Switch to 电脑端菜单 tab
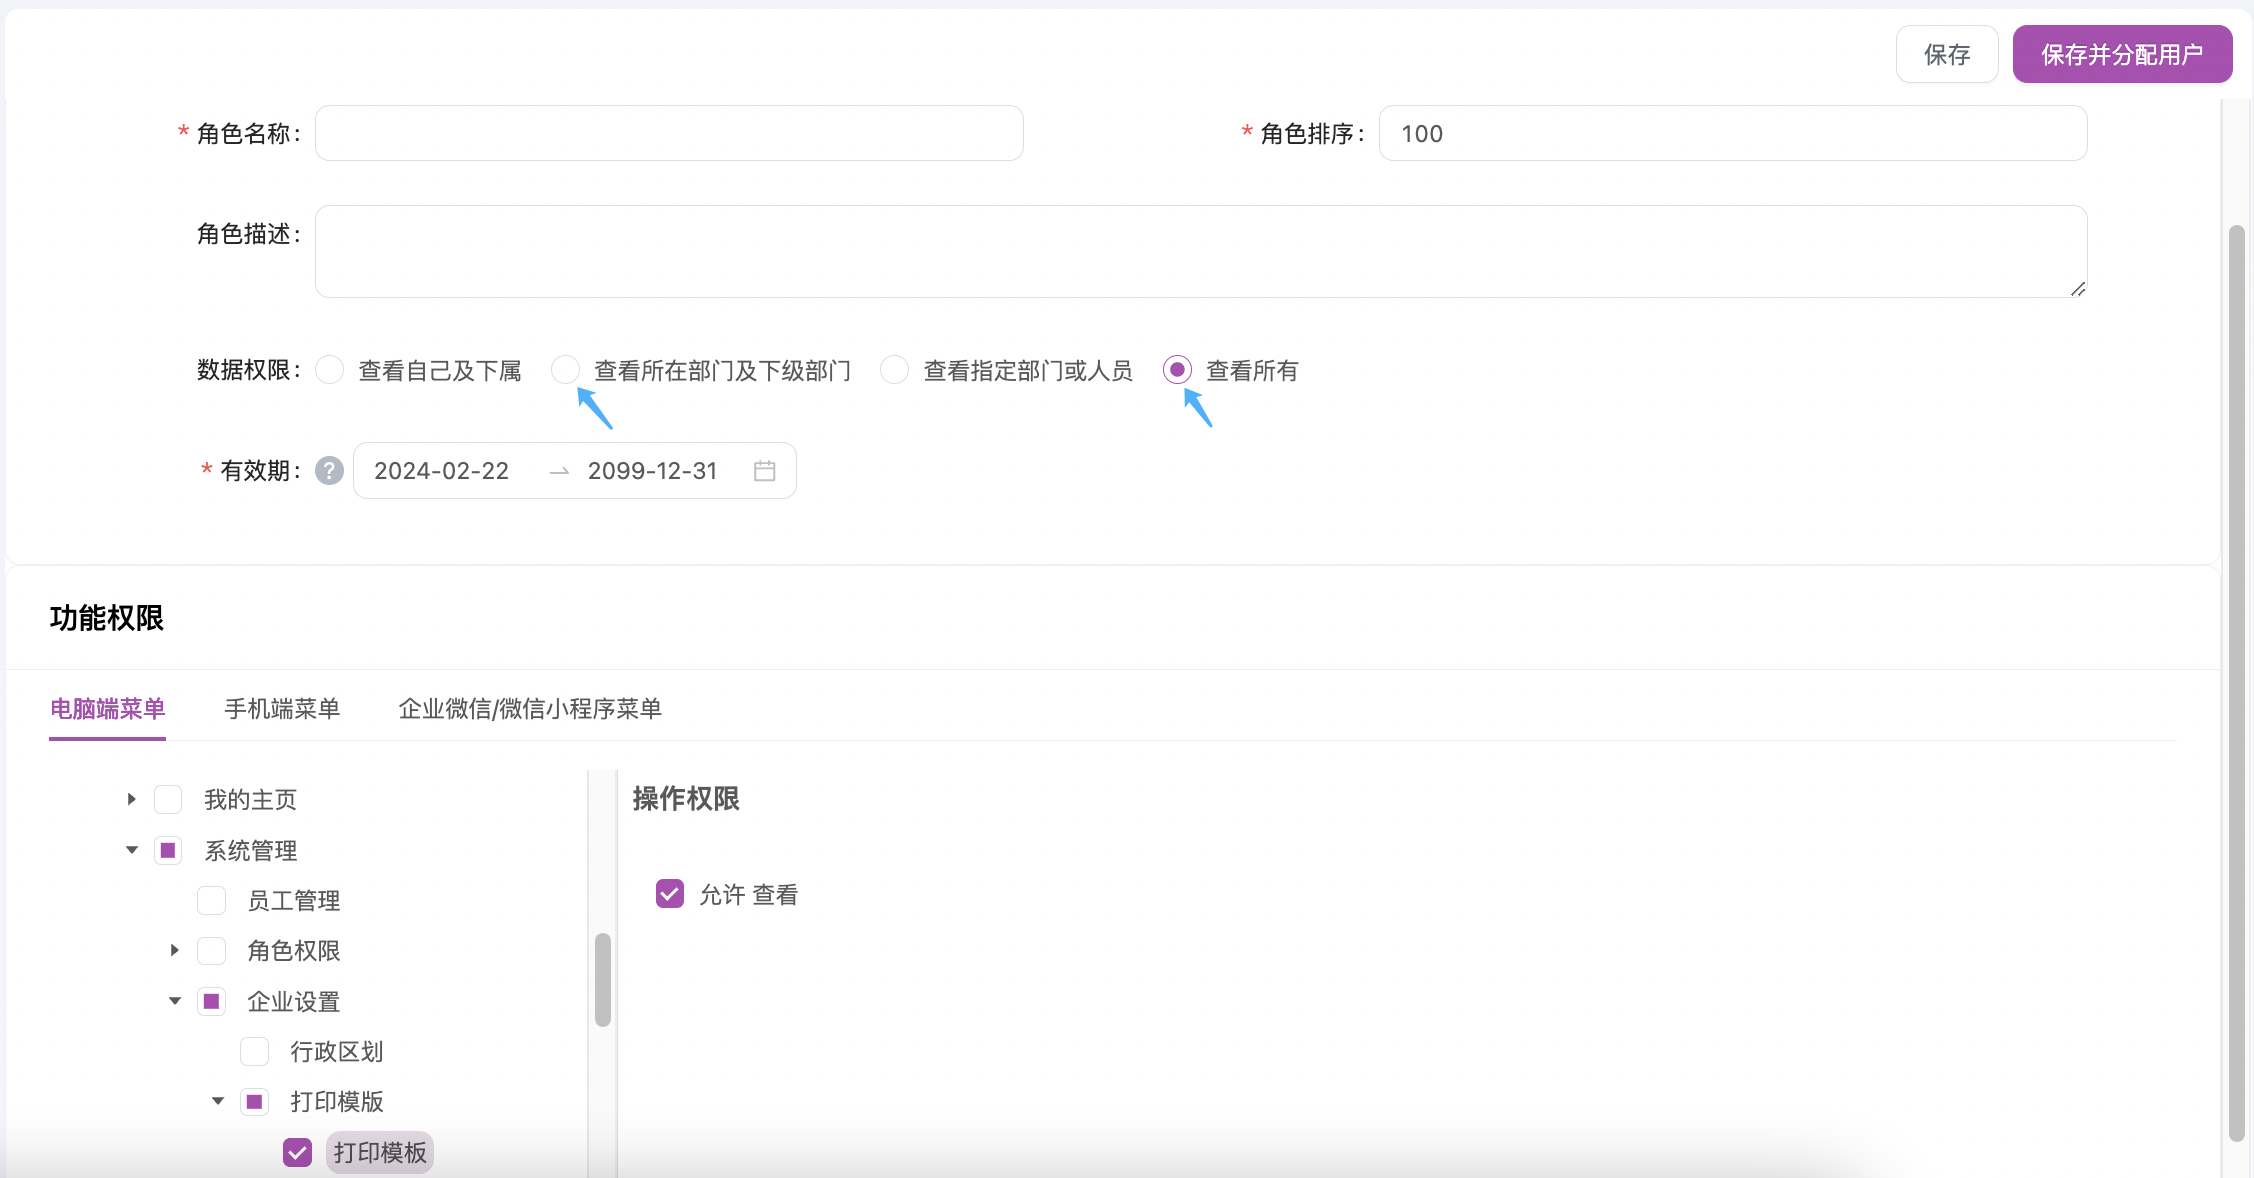 (107, 709)
